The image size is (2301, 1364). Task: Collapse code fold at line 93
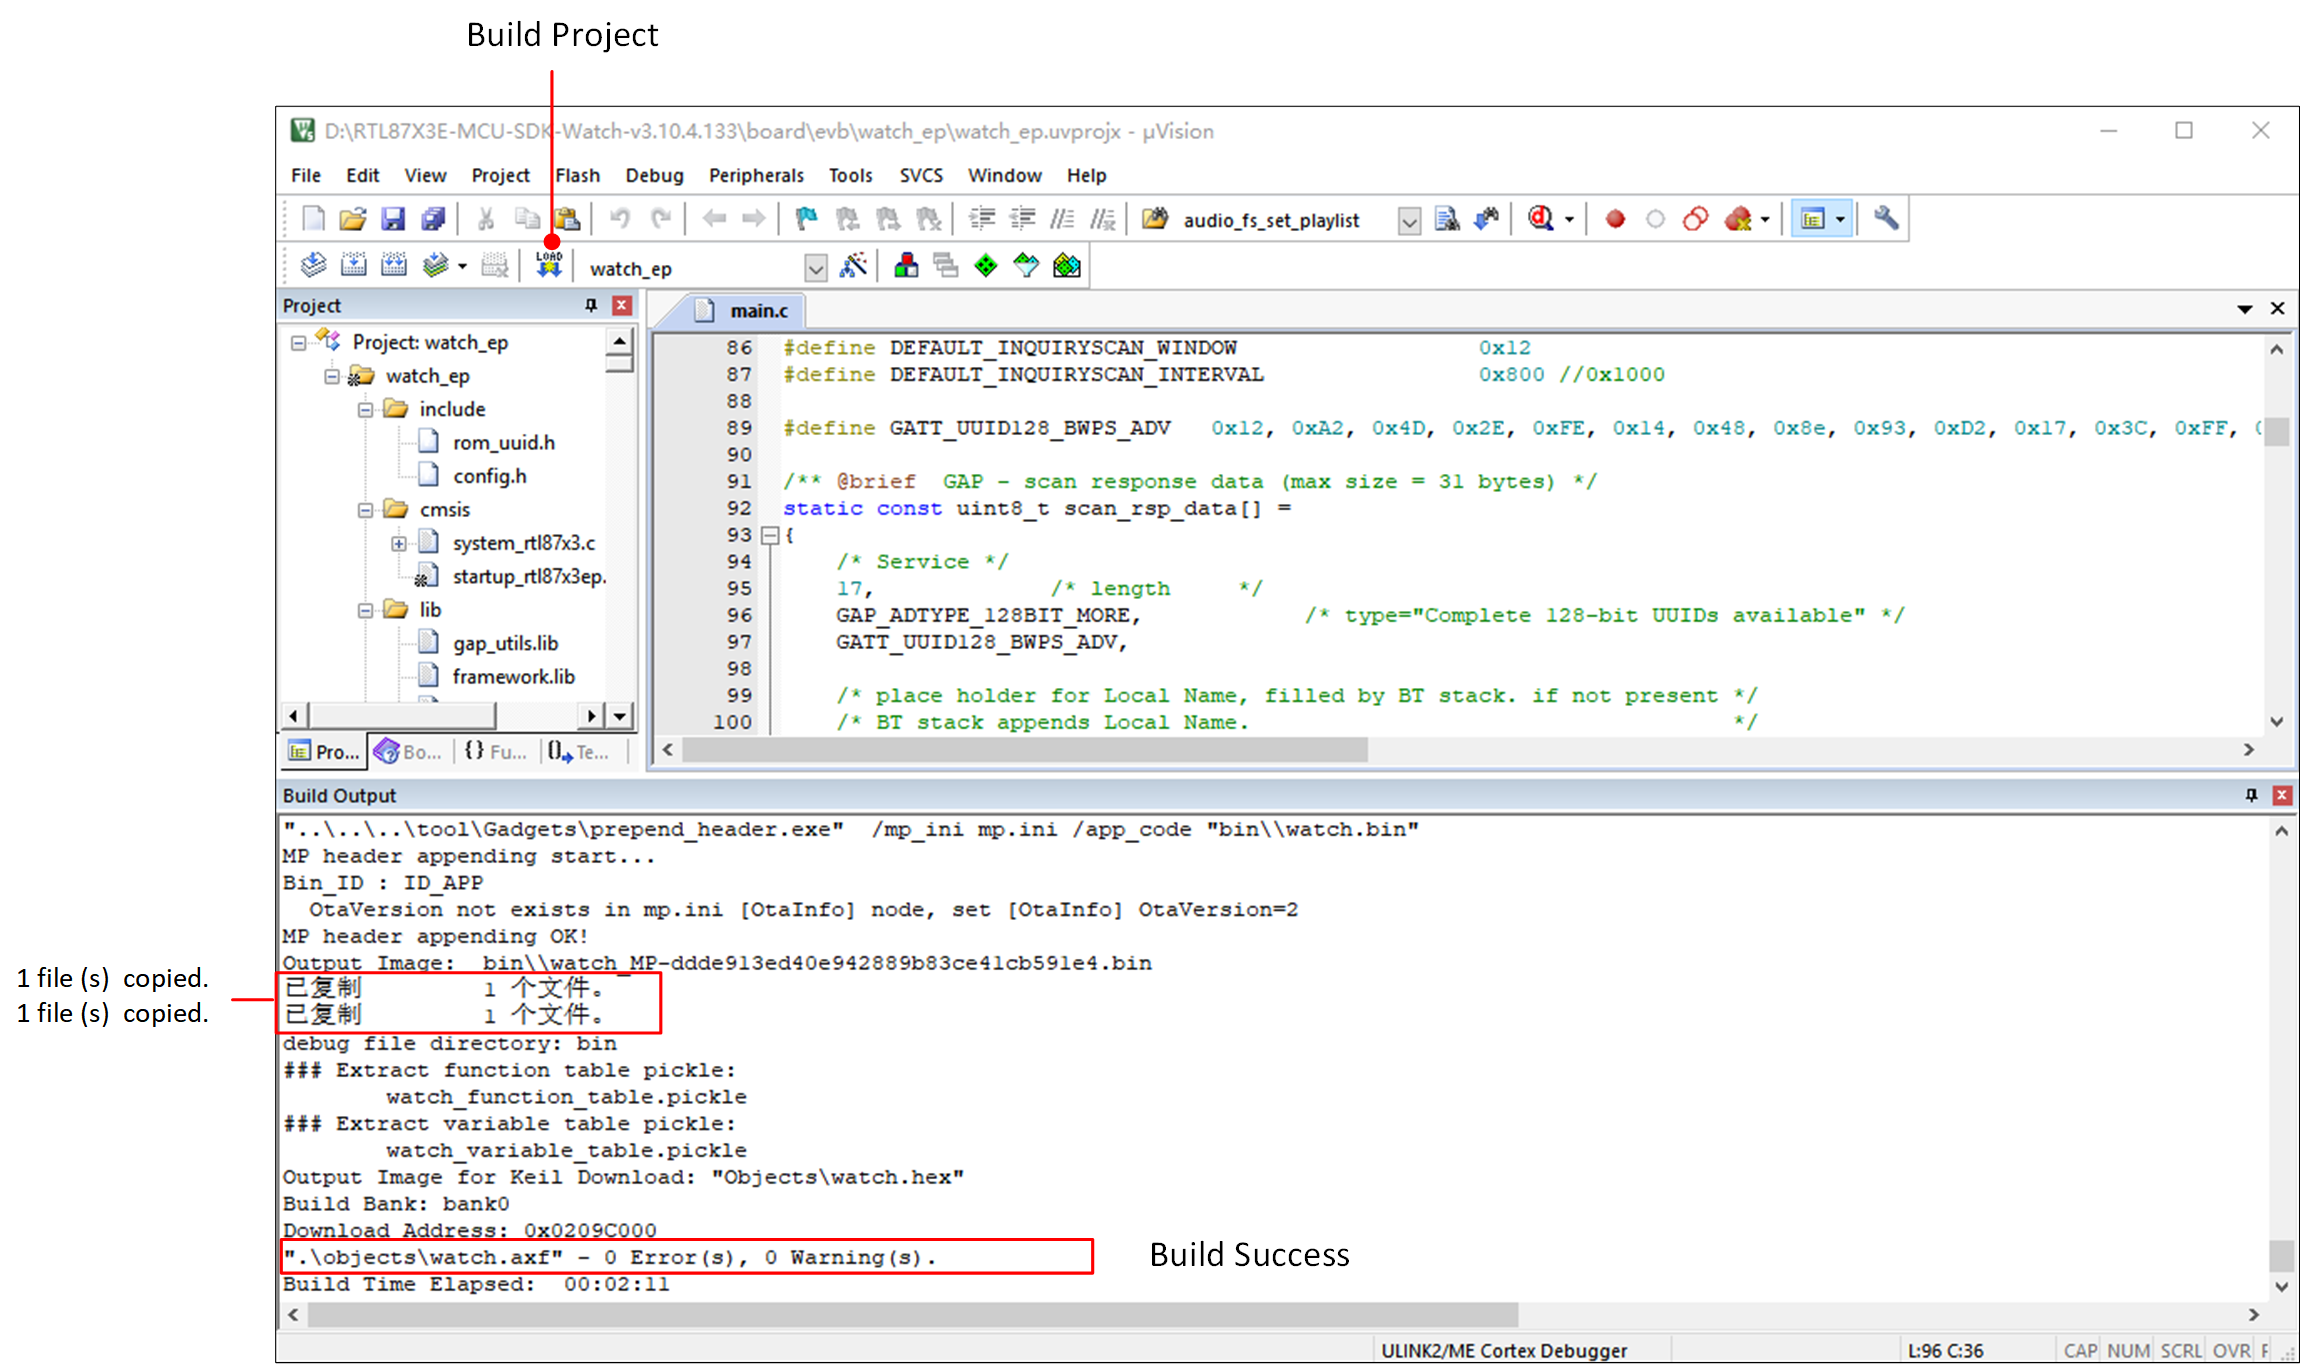click(x=770, y=535)
